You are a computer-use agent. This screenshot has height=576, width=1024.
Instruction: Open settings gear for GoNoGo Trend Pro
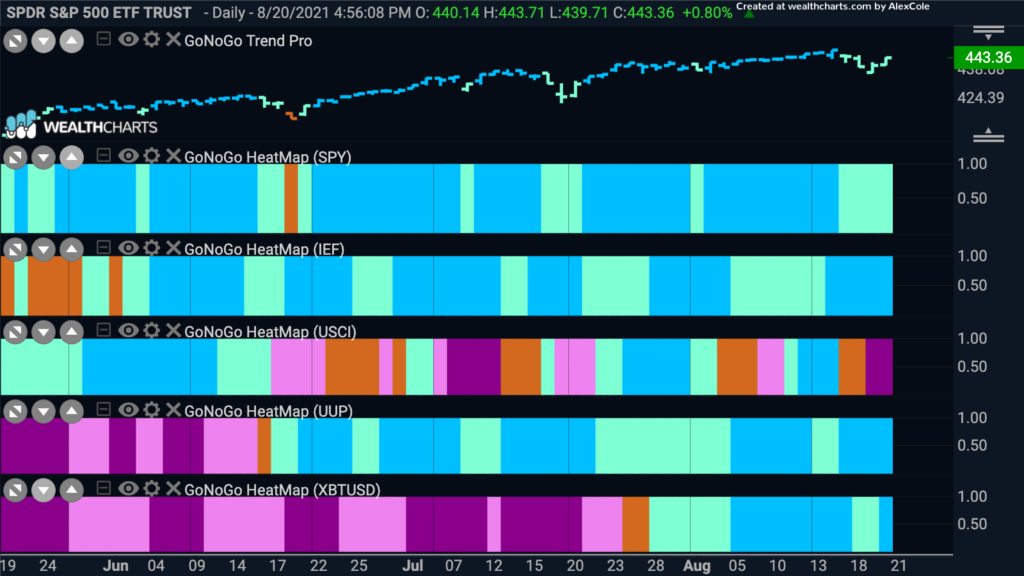point(152,40)
